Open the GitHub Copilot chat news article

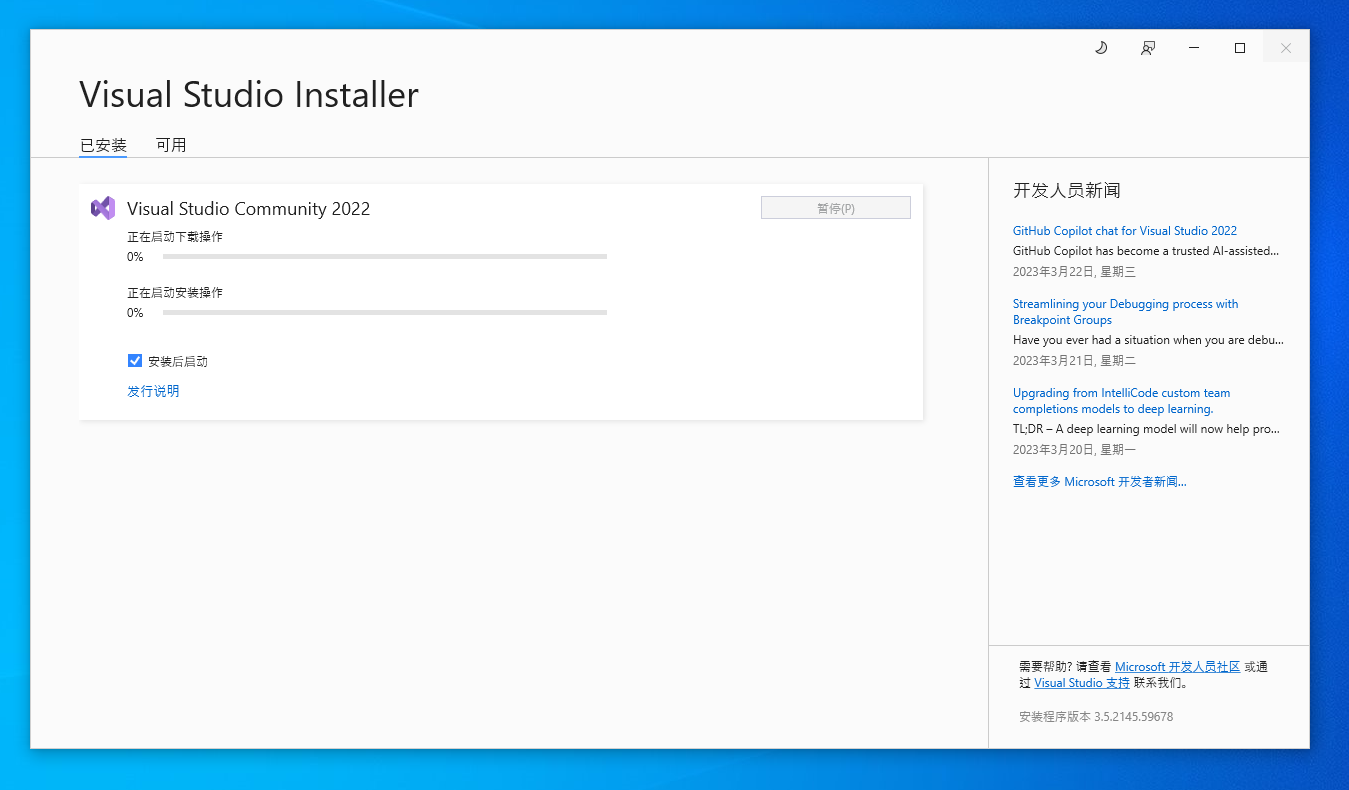(x=1125, y=230)
